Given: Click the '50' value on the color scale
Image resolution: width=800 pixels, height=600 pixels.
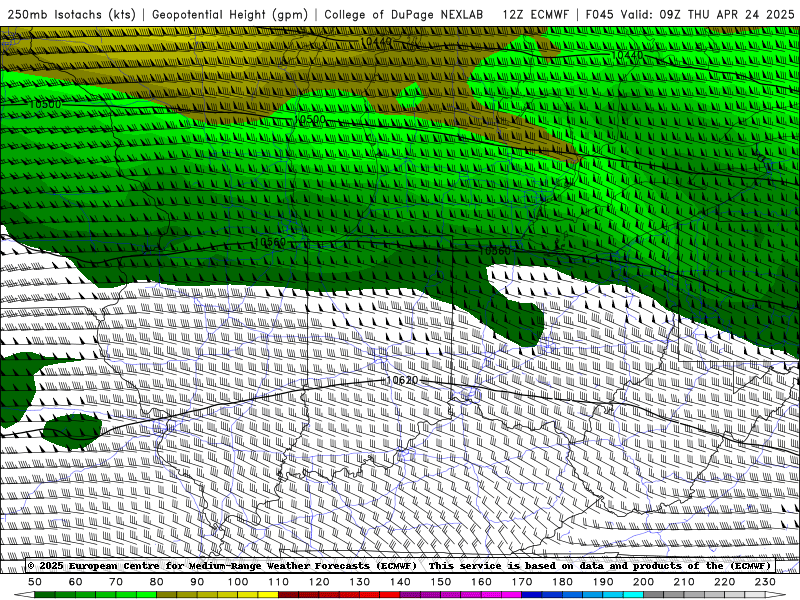Looking at the screenshot, I should [35, 582].
